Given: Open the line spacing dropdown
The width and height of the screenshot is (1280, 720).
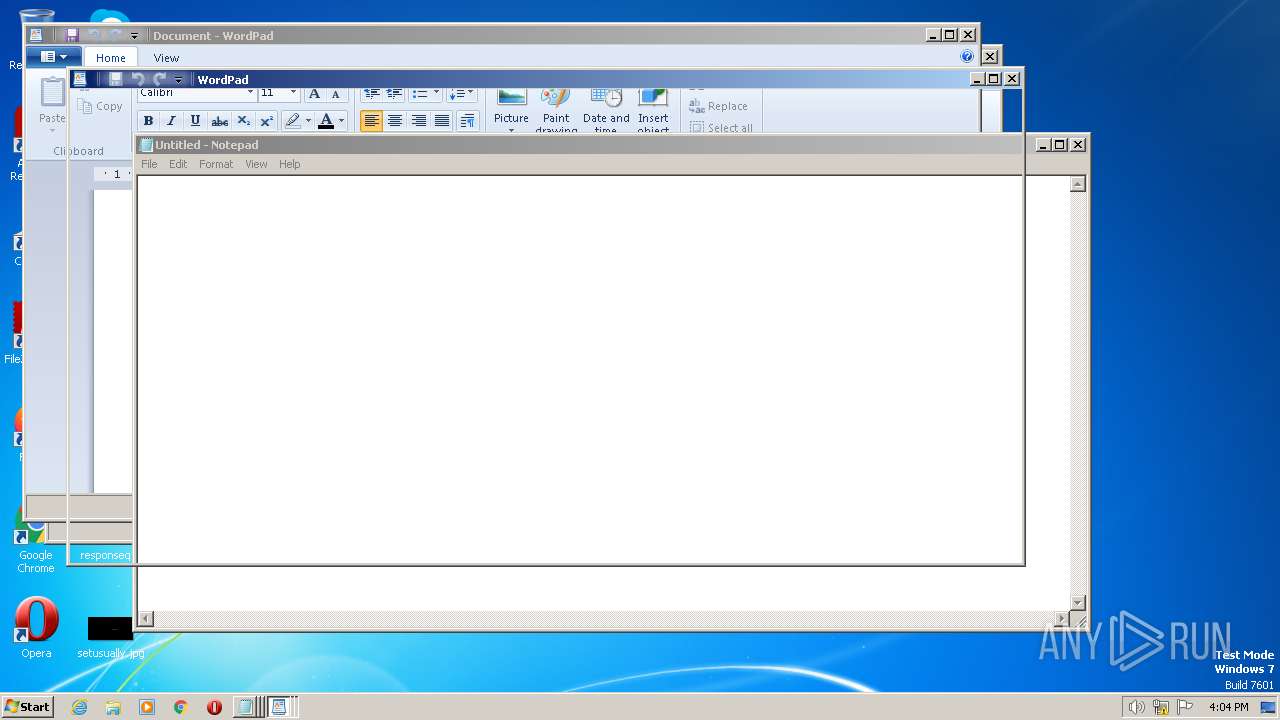Looking at the screenshot, I should coord(462,94).
